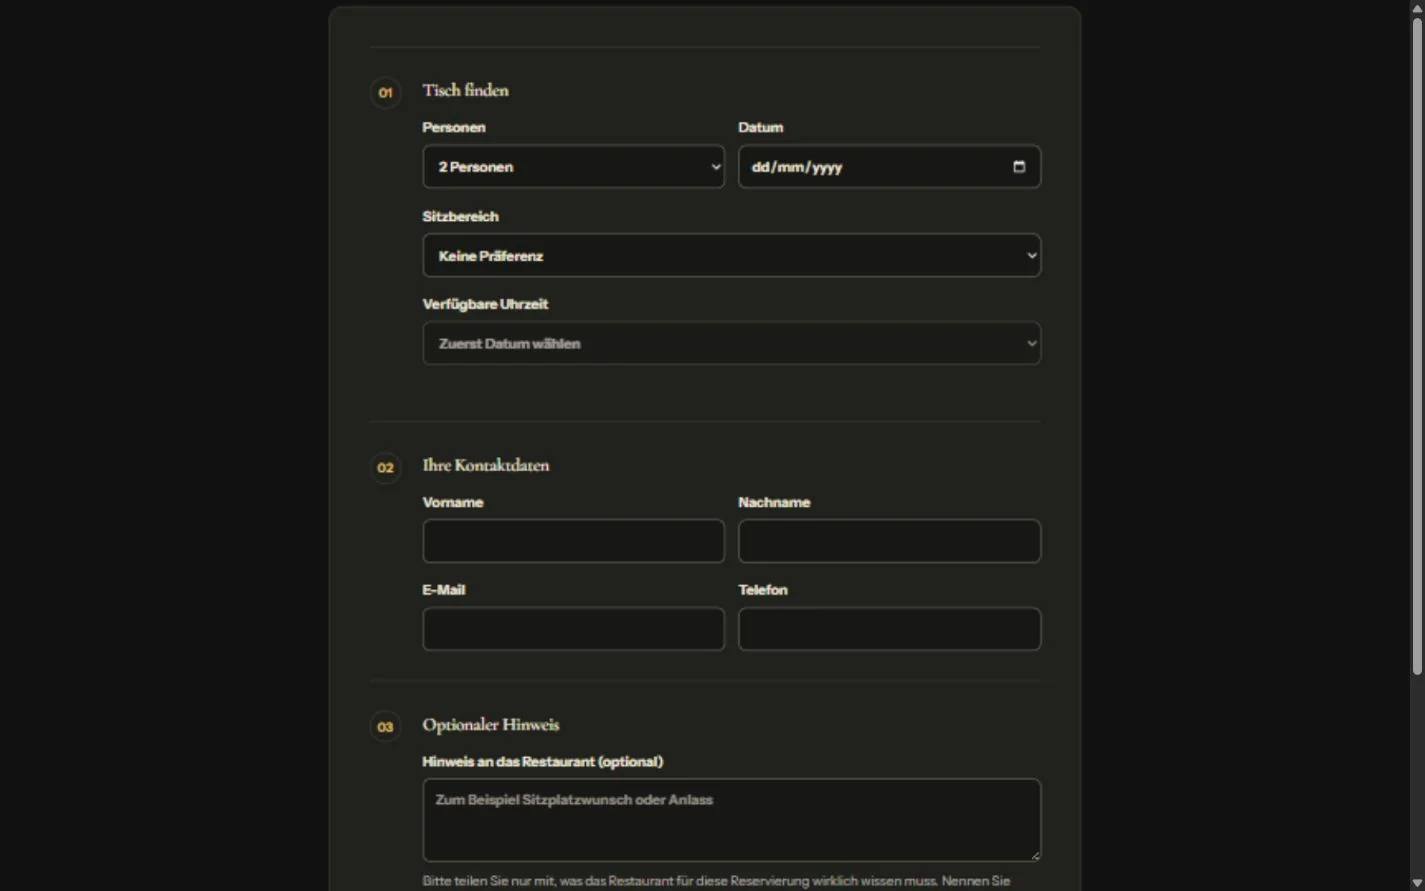Click the 'Telefon' label
The image size is (1425, 891).
pyautogui.click(x=763, y=590)
